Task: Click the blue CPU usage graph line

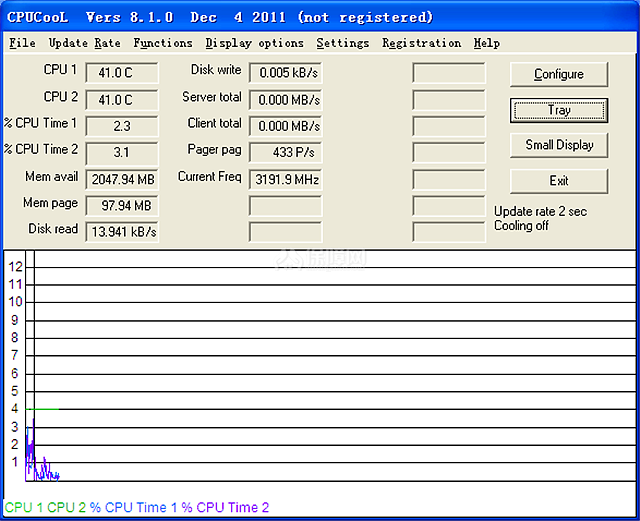Action: tap(43, 472)
